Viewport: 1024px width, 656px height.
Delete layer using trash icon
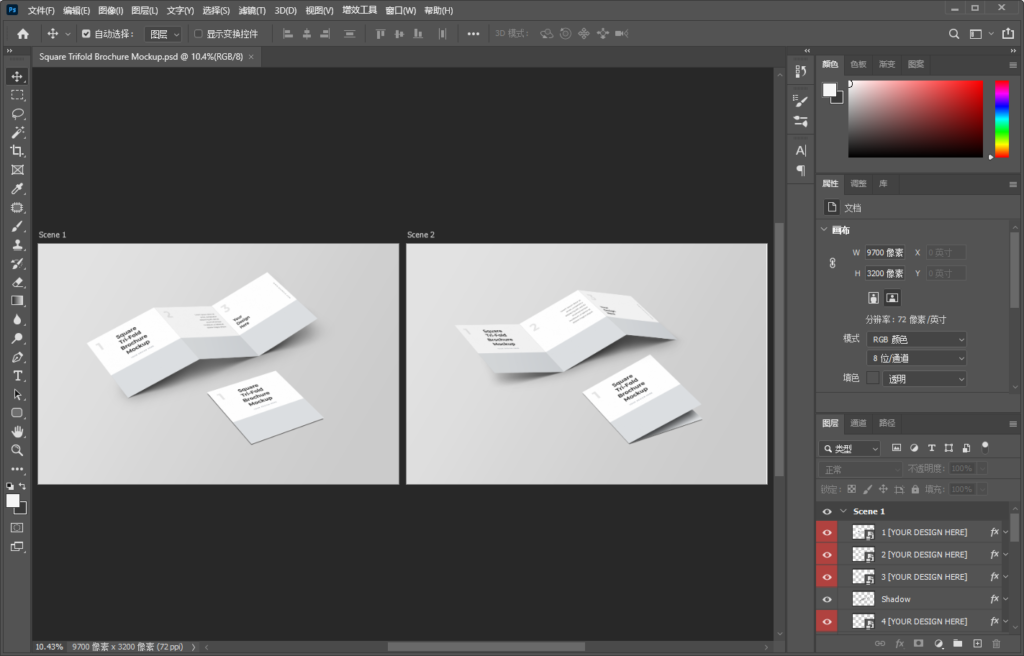(x=996, y=644)
